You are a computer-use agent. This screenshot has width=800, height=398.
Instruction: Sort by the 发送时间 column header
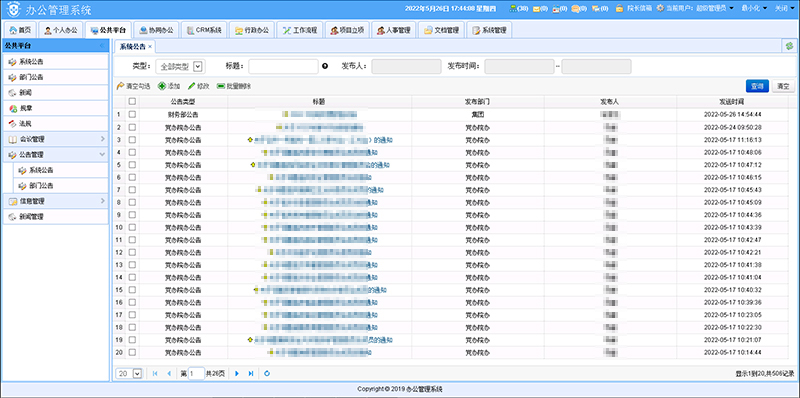pos(732,102)
